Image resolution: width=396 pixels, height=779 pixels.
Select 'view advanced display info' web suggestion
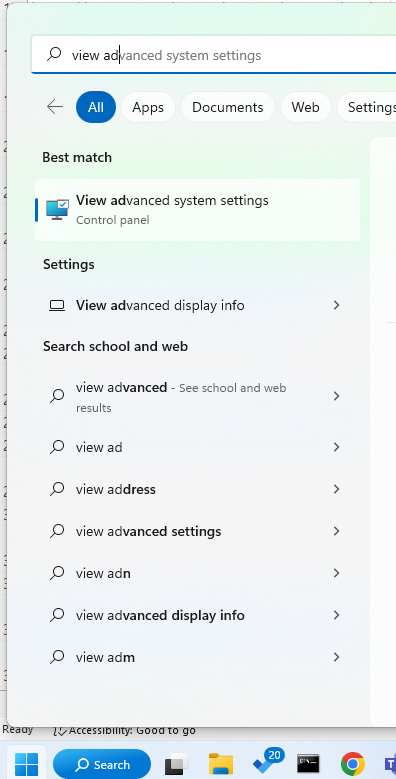click(197, 615)
